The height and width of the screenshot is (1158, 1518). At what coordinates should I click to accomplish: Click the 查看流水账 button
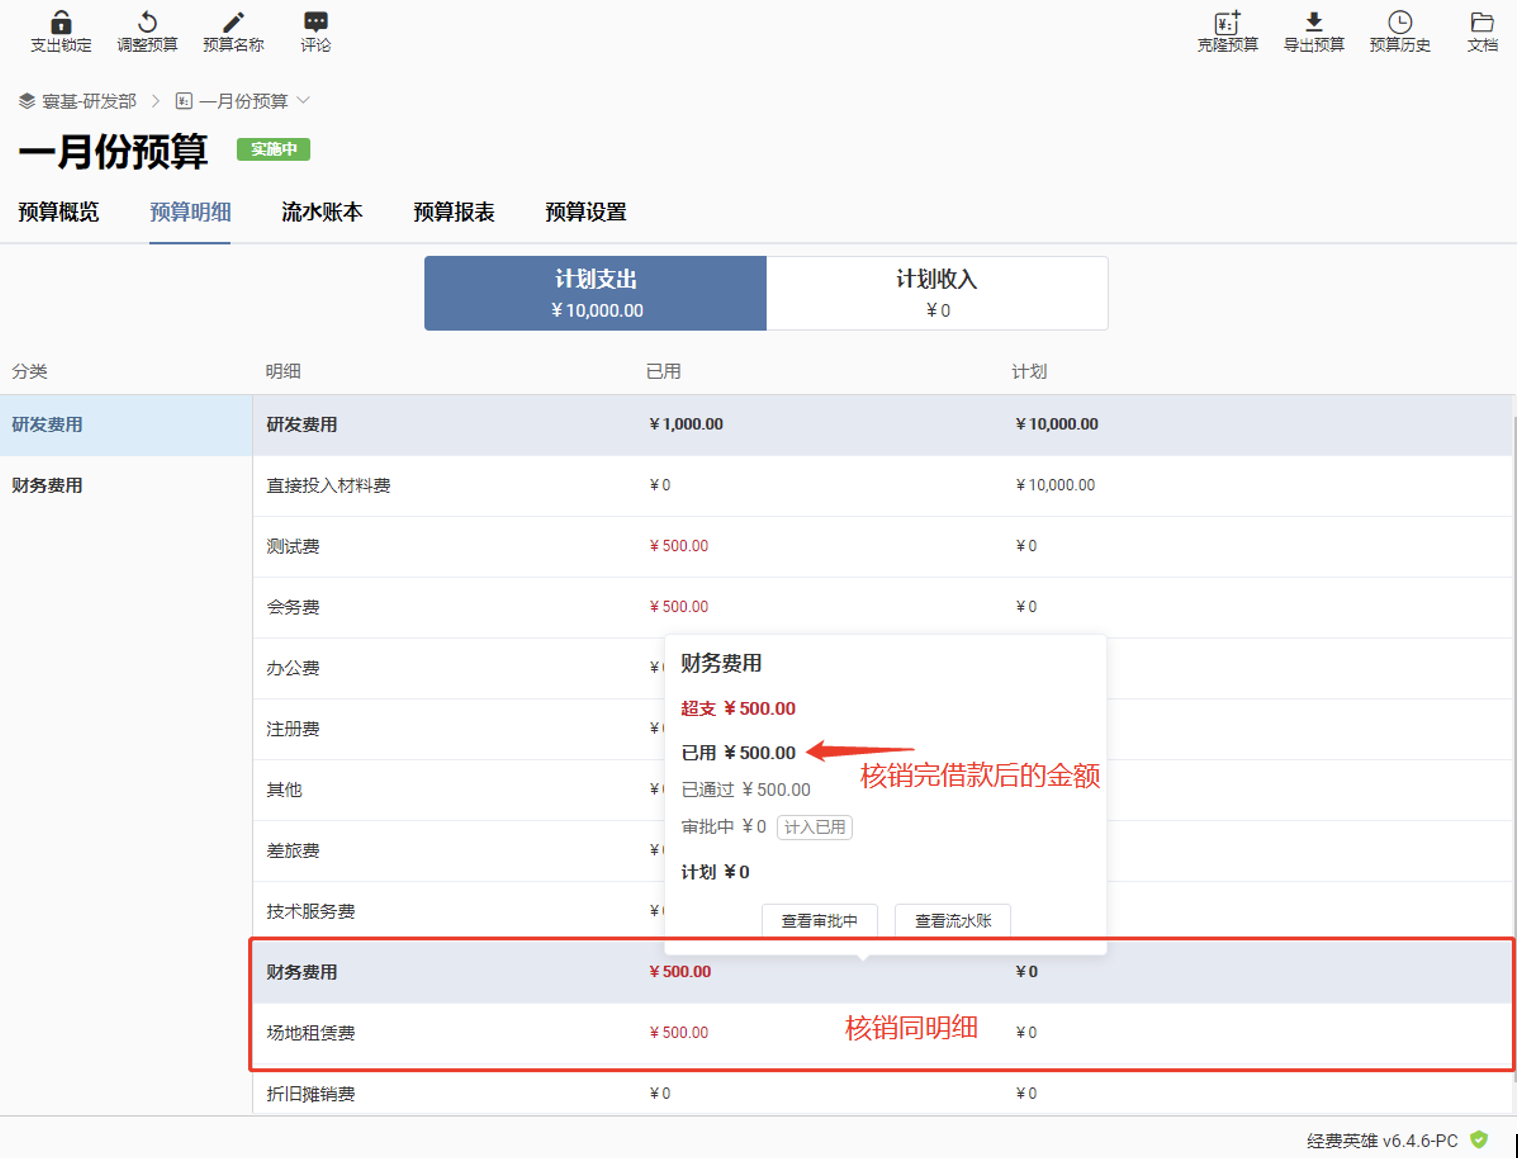coord(952,921)
